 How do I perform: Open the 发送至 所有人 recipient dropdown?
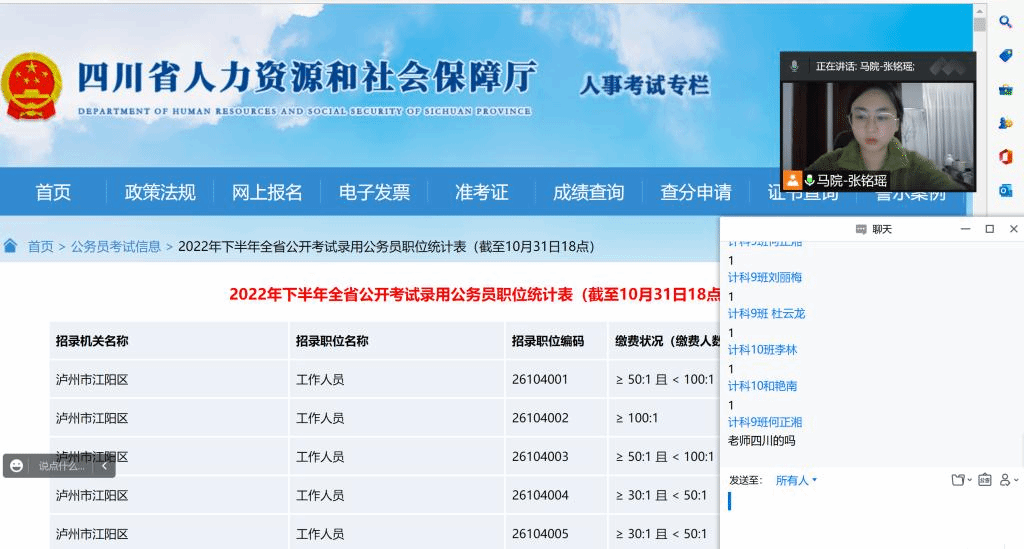[796, 480]
